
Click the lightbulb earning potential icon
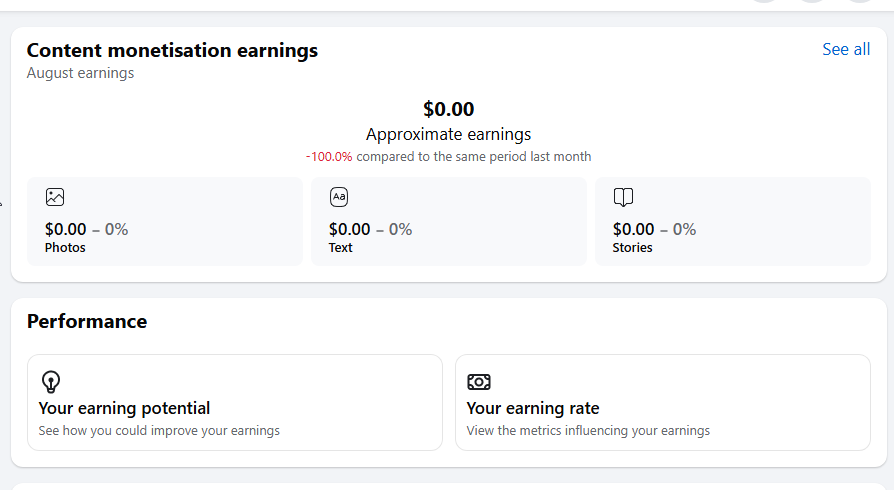51,382
